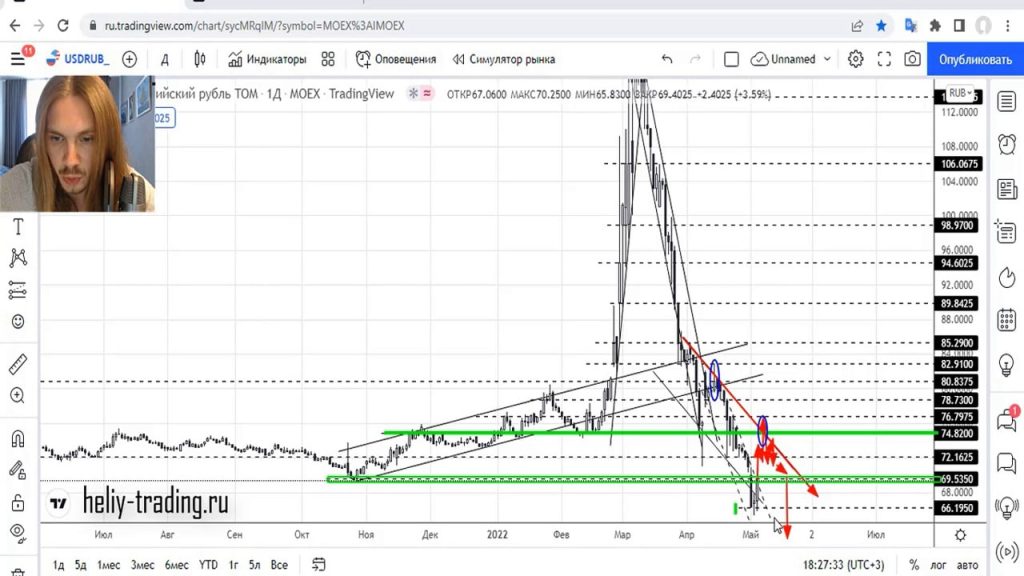Enable logarithmic scale via 'лог'
Screen dimensions: 1024x576
941,564
